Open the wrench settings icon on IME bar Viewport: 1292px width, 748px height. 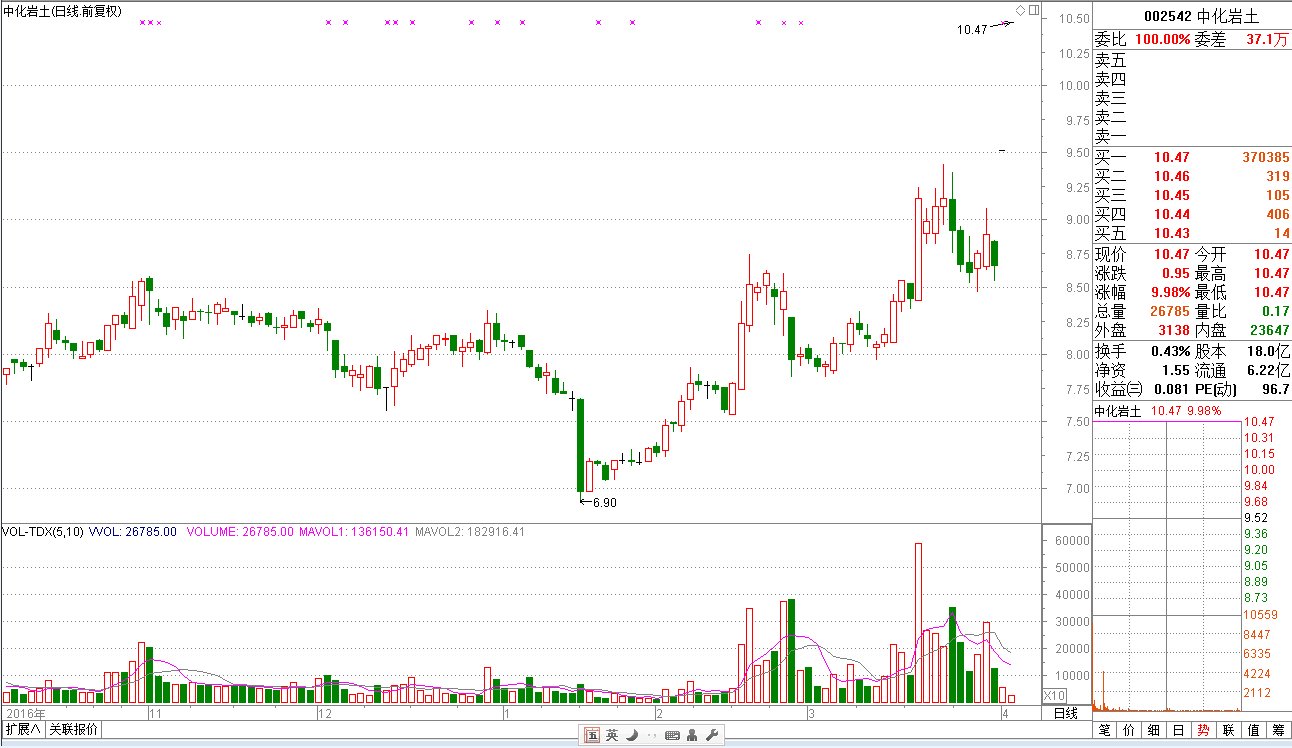tap(712, 736)
